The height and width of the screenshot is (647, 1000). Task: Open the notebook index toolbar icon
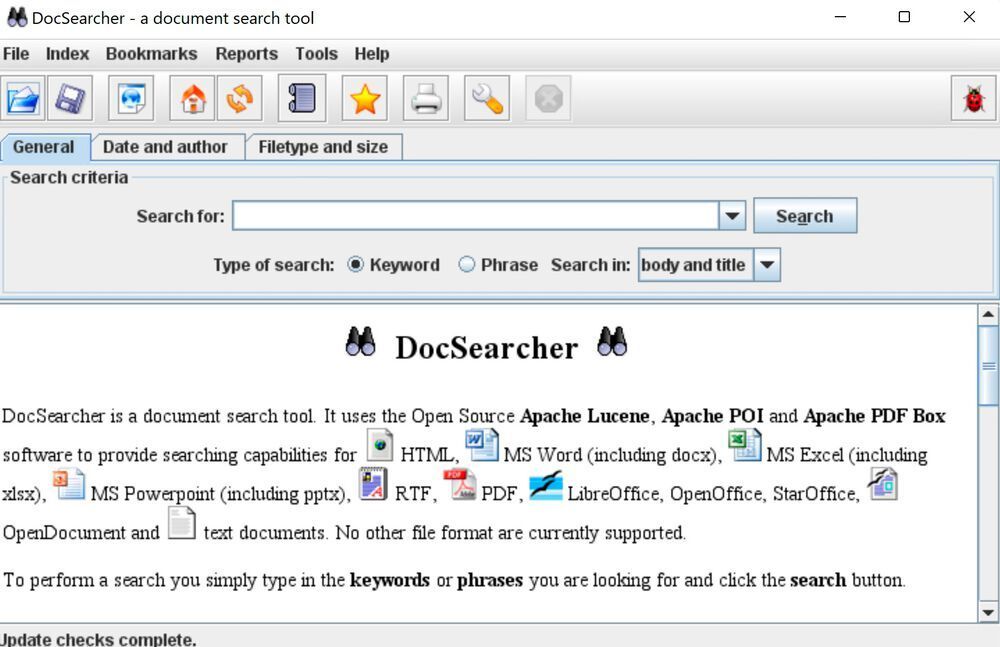(302, 98)
